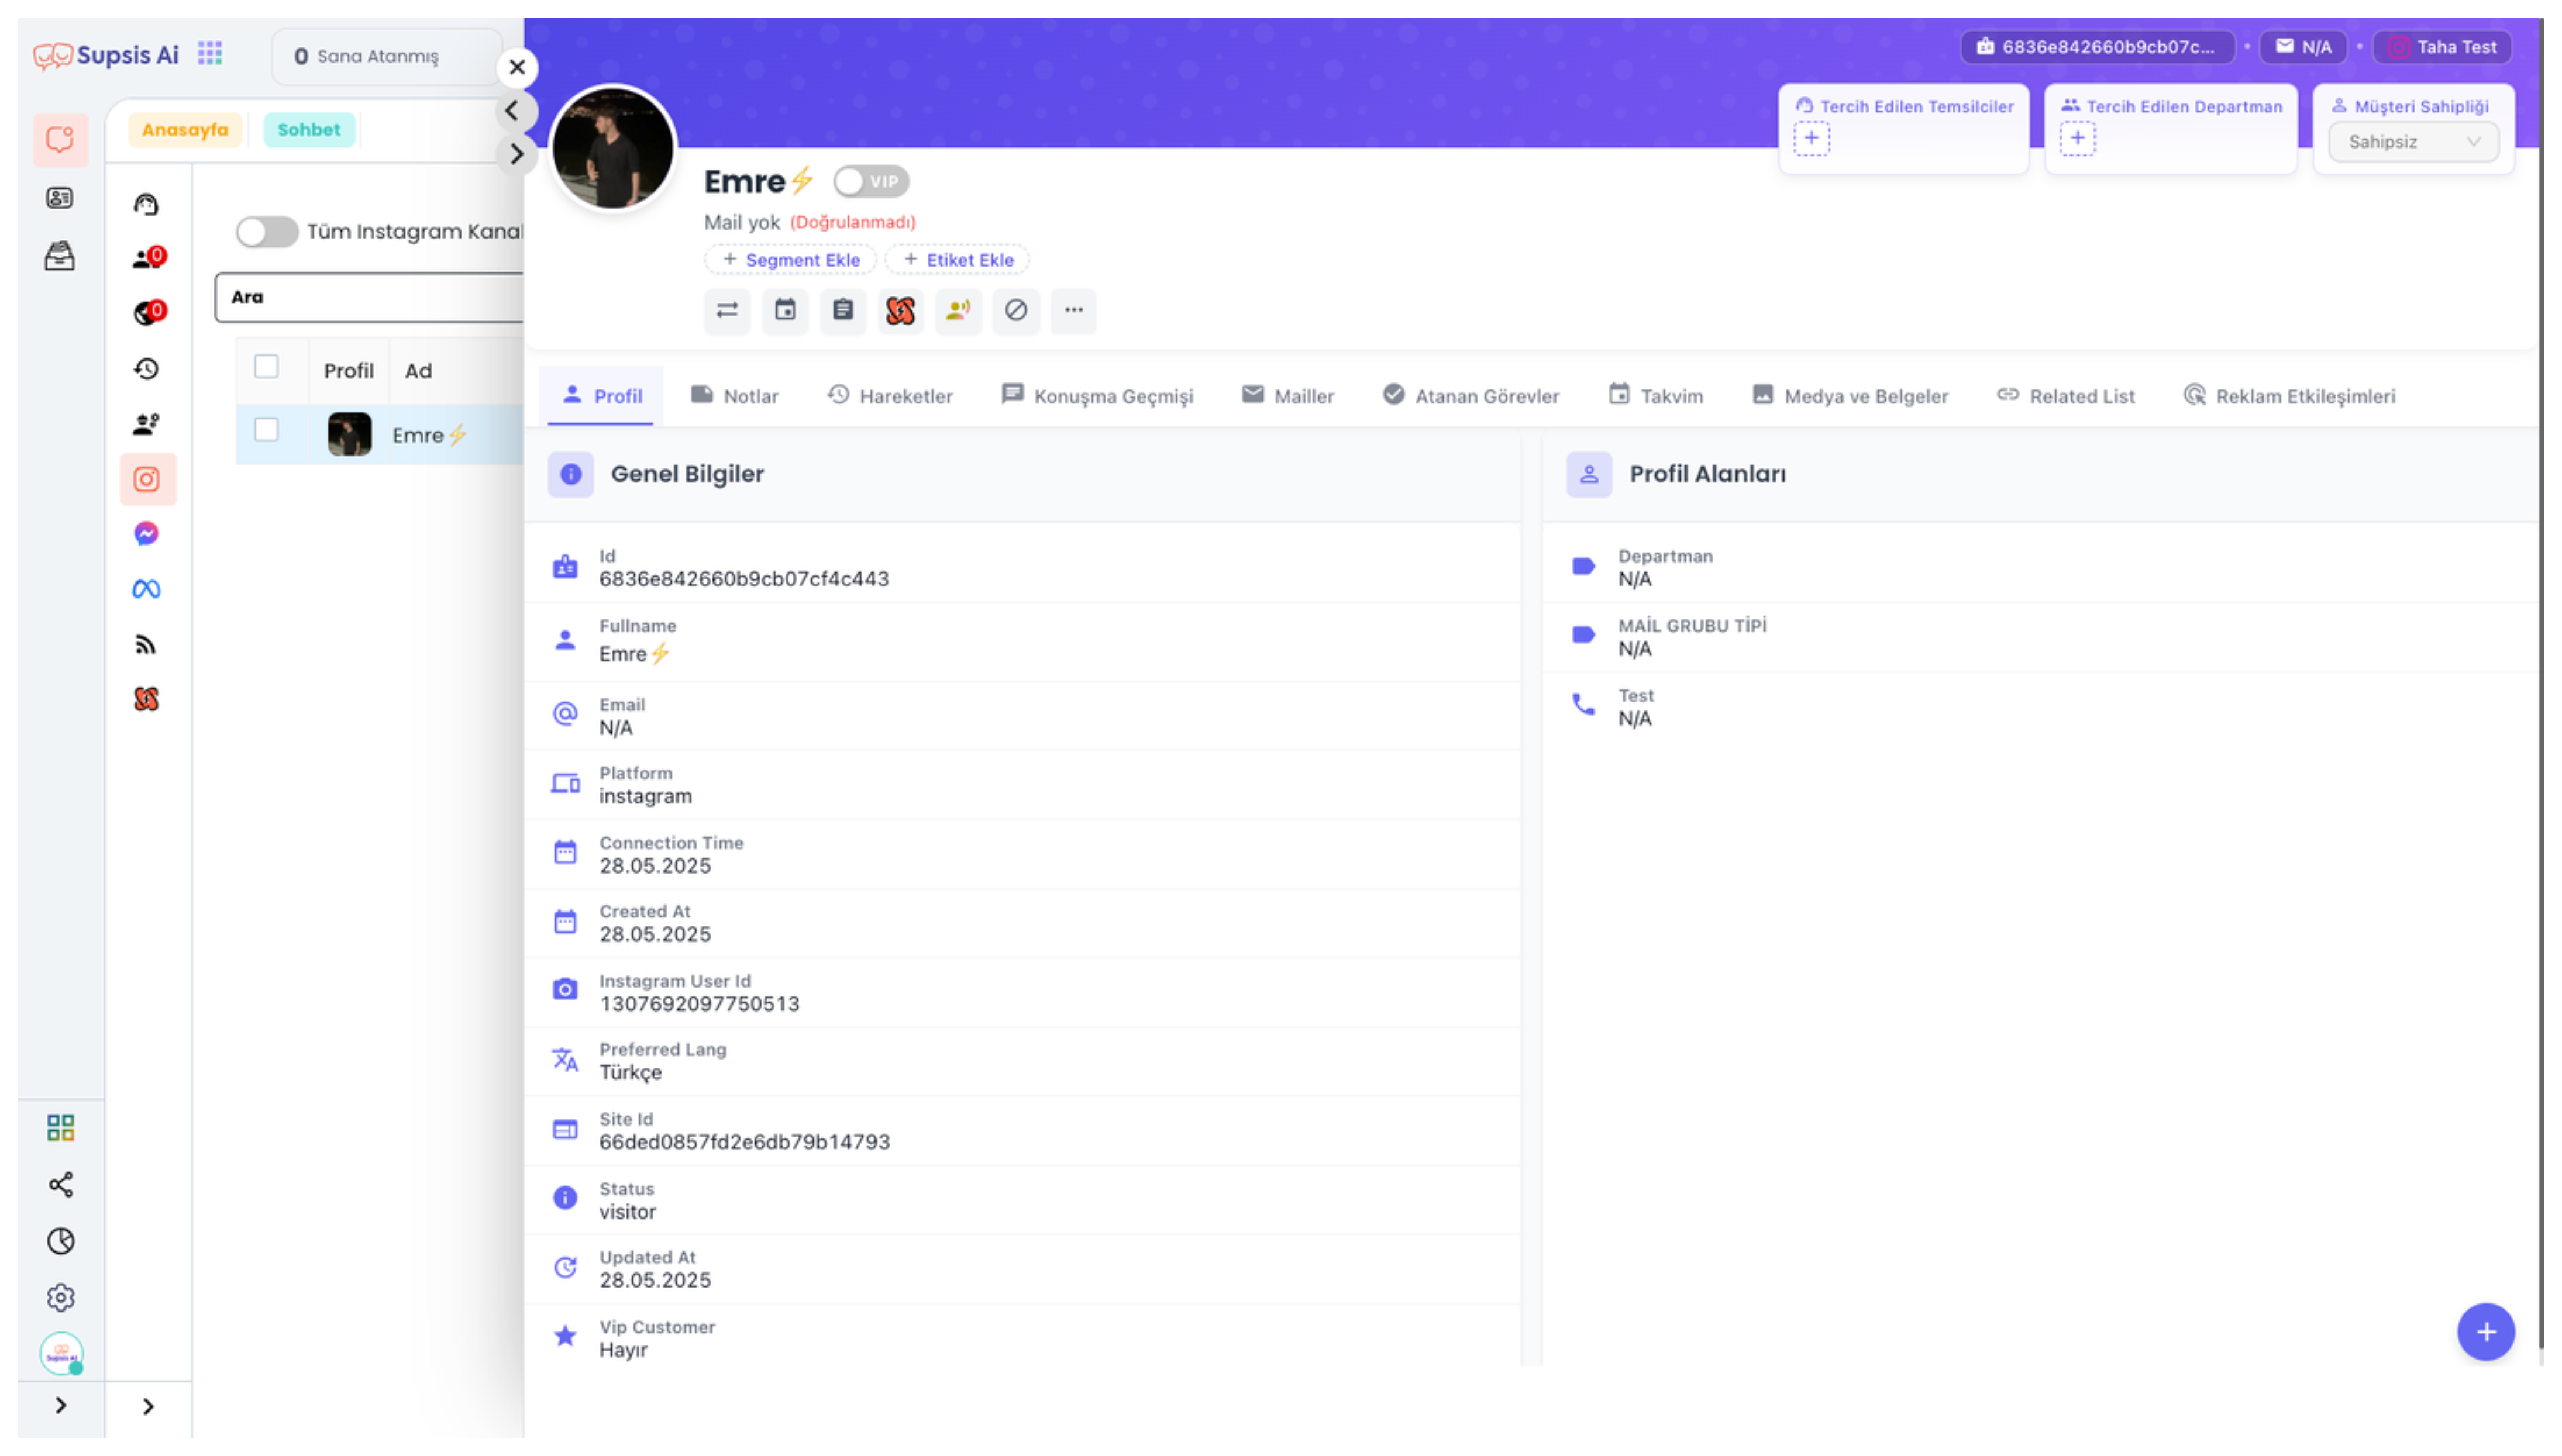Screen dimensions: 2562x1456
Task: Open the Reklam Etkileşimleri tab
Action: [2289, 396]
